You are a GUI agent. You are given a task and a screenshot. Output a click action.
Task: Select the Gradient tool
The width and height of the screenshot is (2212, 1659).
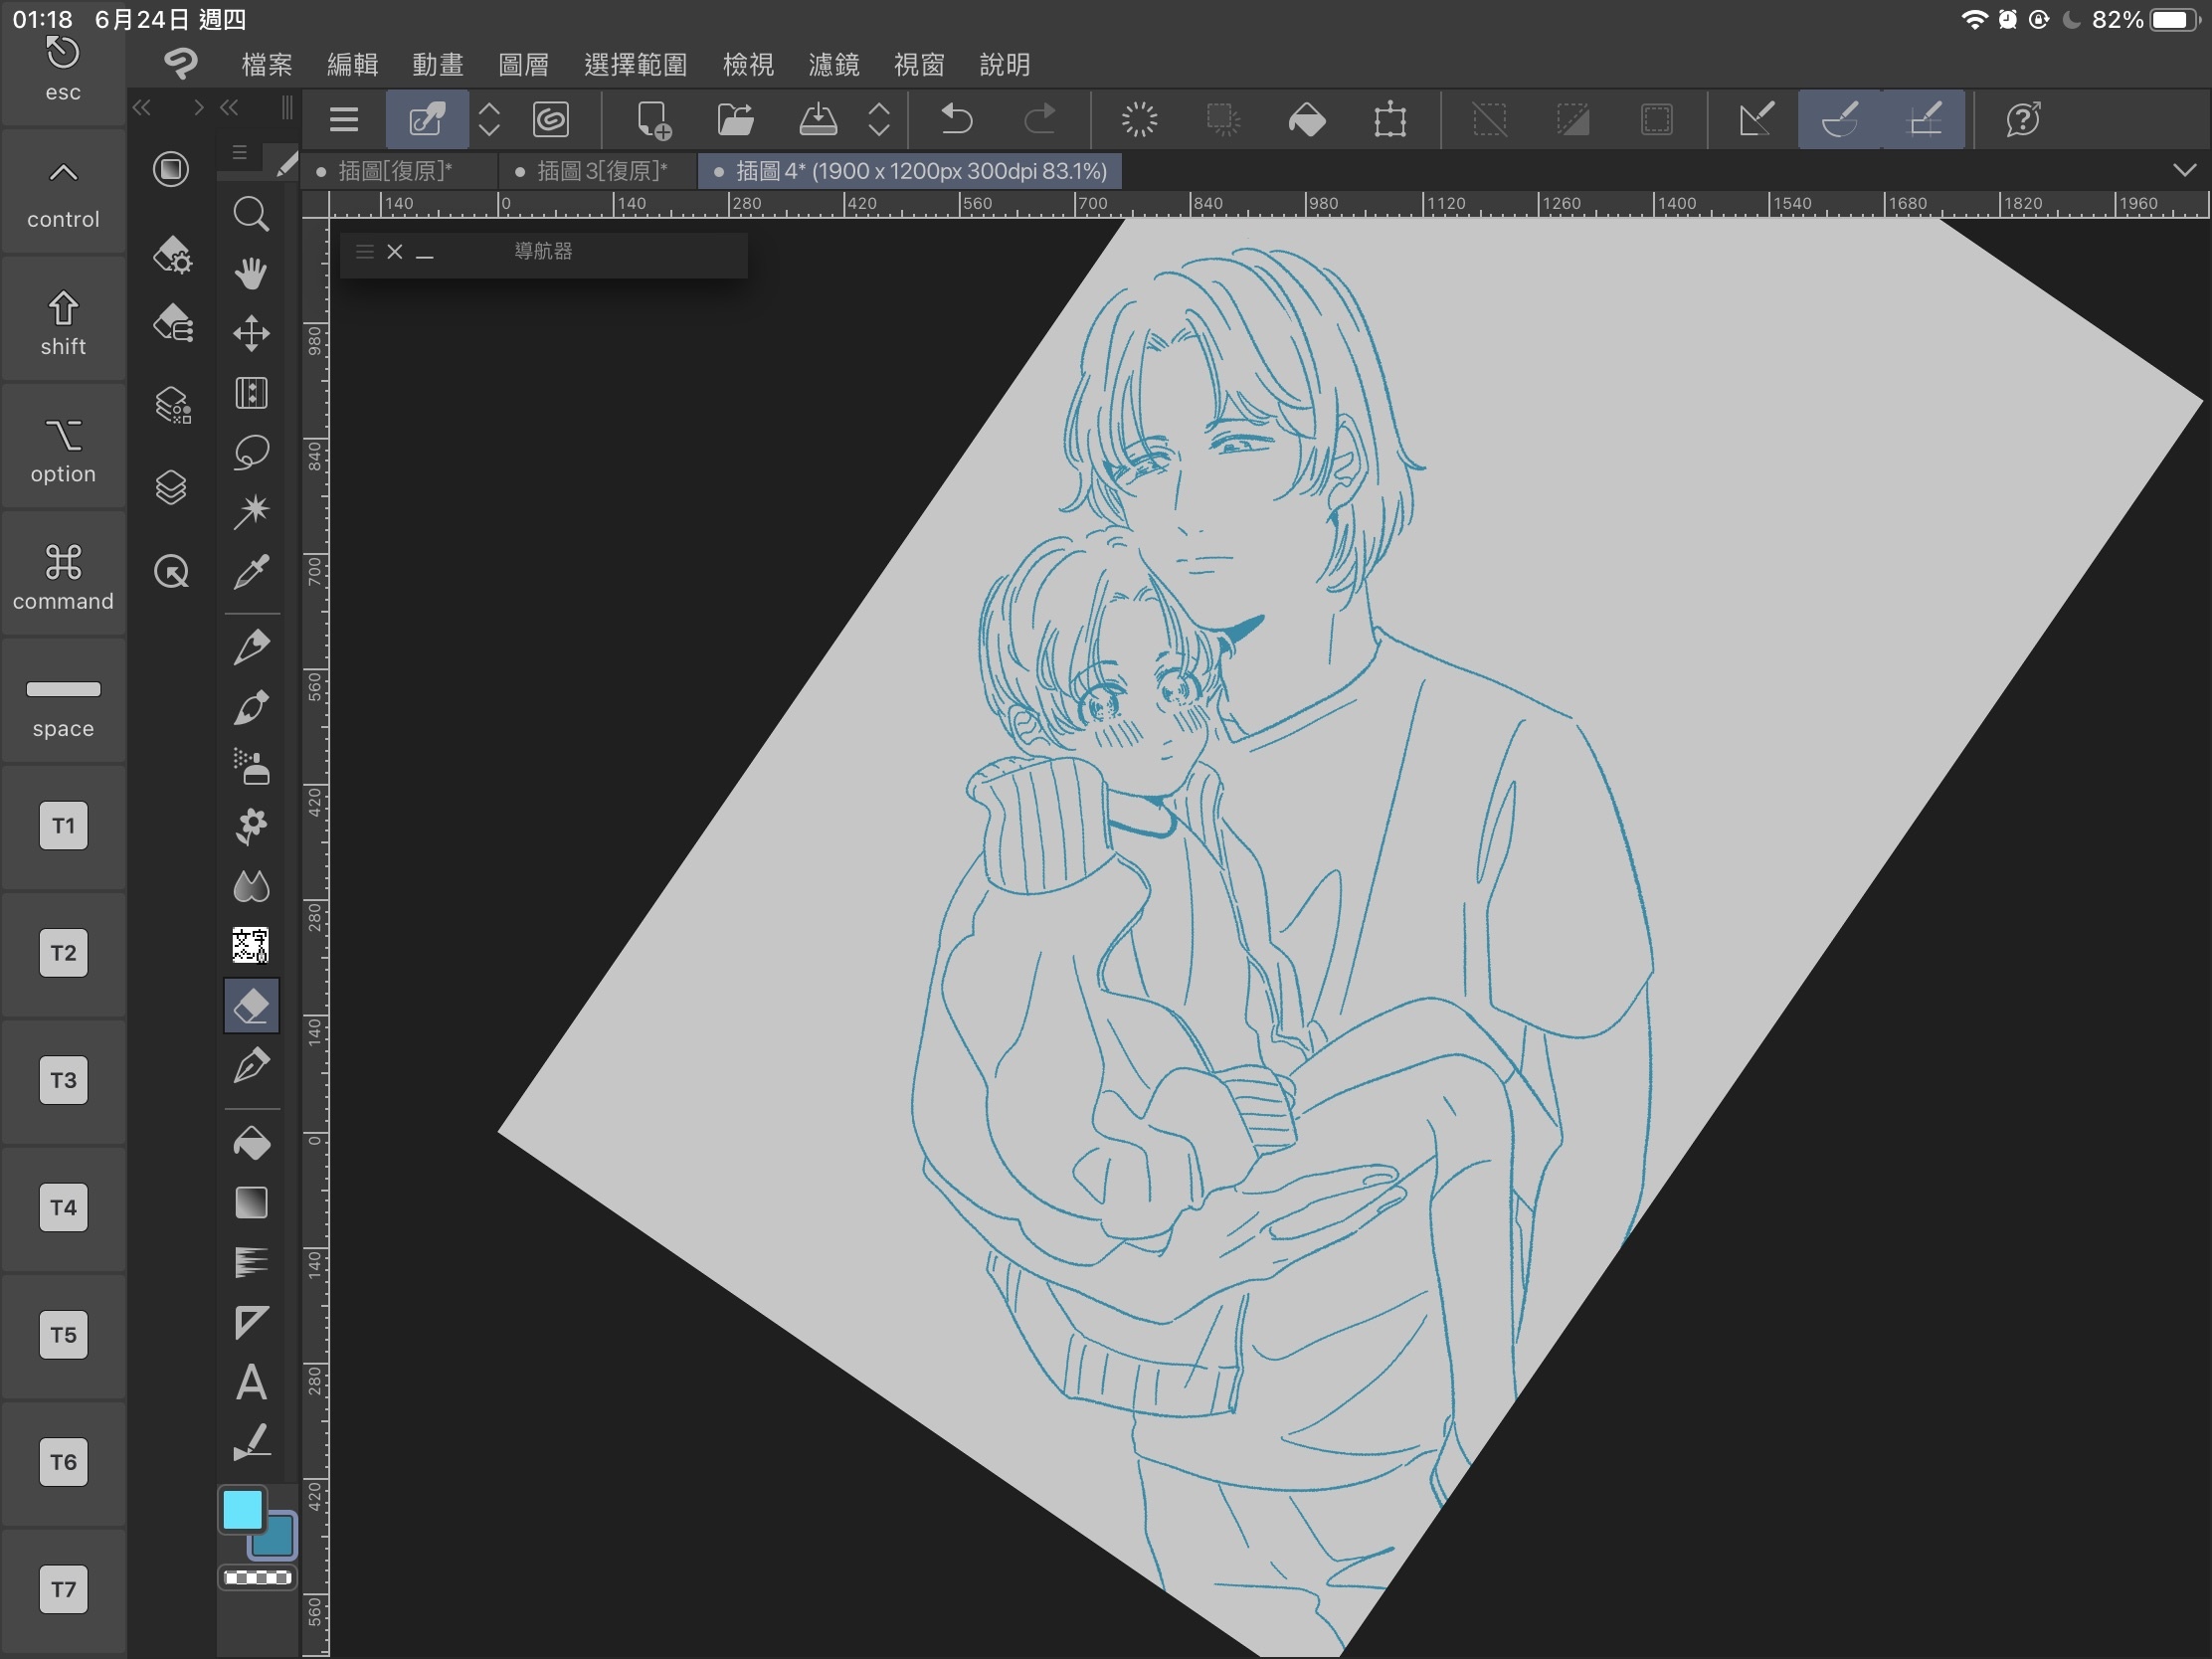(250, 1203)
